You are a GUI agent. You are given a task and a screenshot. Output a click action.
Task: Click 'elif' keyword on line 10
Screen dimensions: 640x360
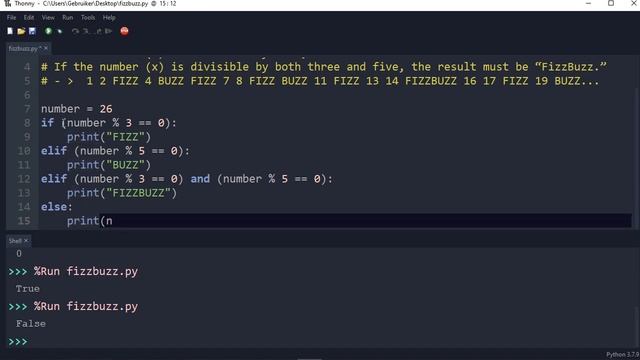(54, 151)
